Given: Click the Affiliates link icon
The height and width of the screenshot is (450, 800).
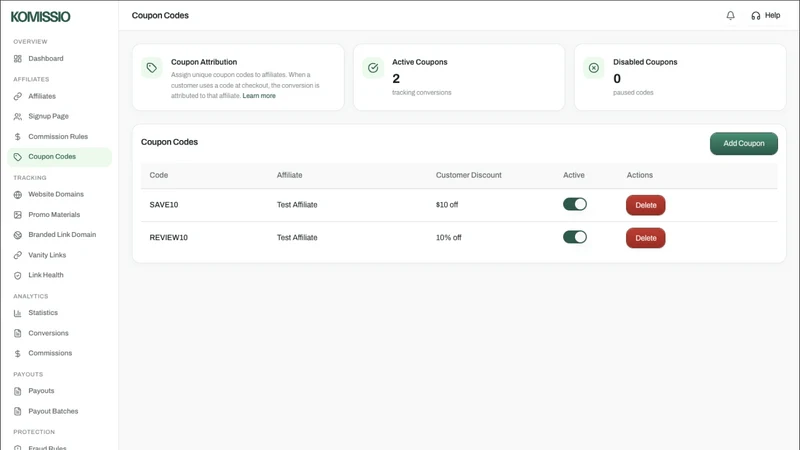Looking at the screenshot, I should click(x=18, y=96).
